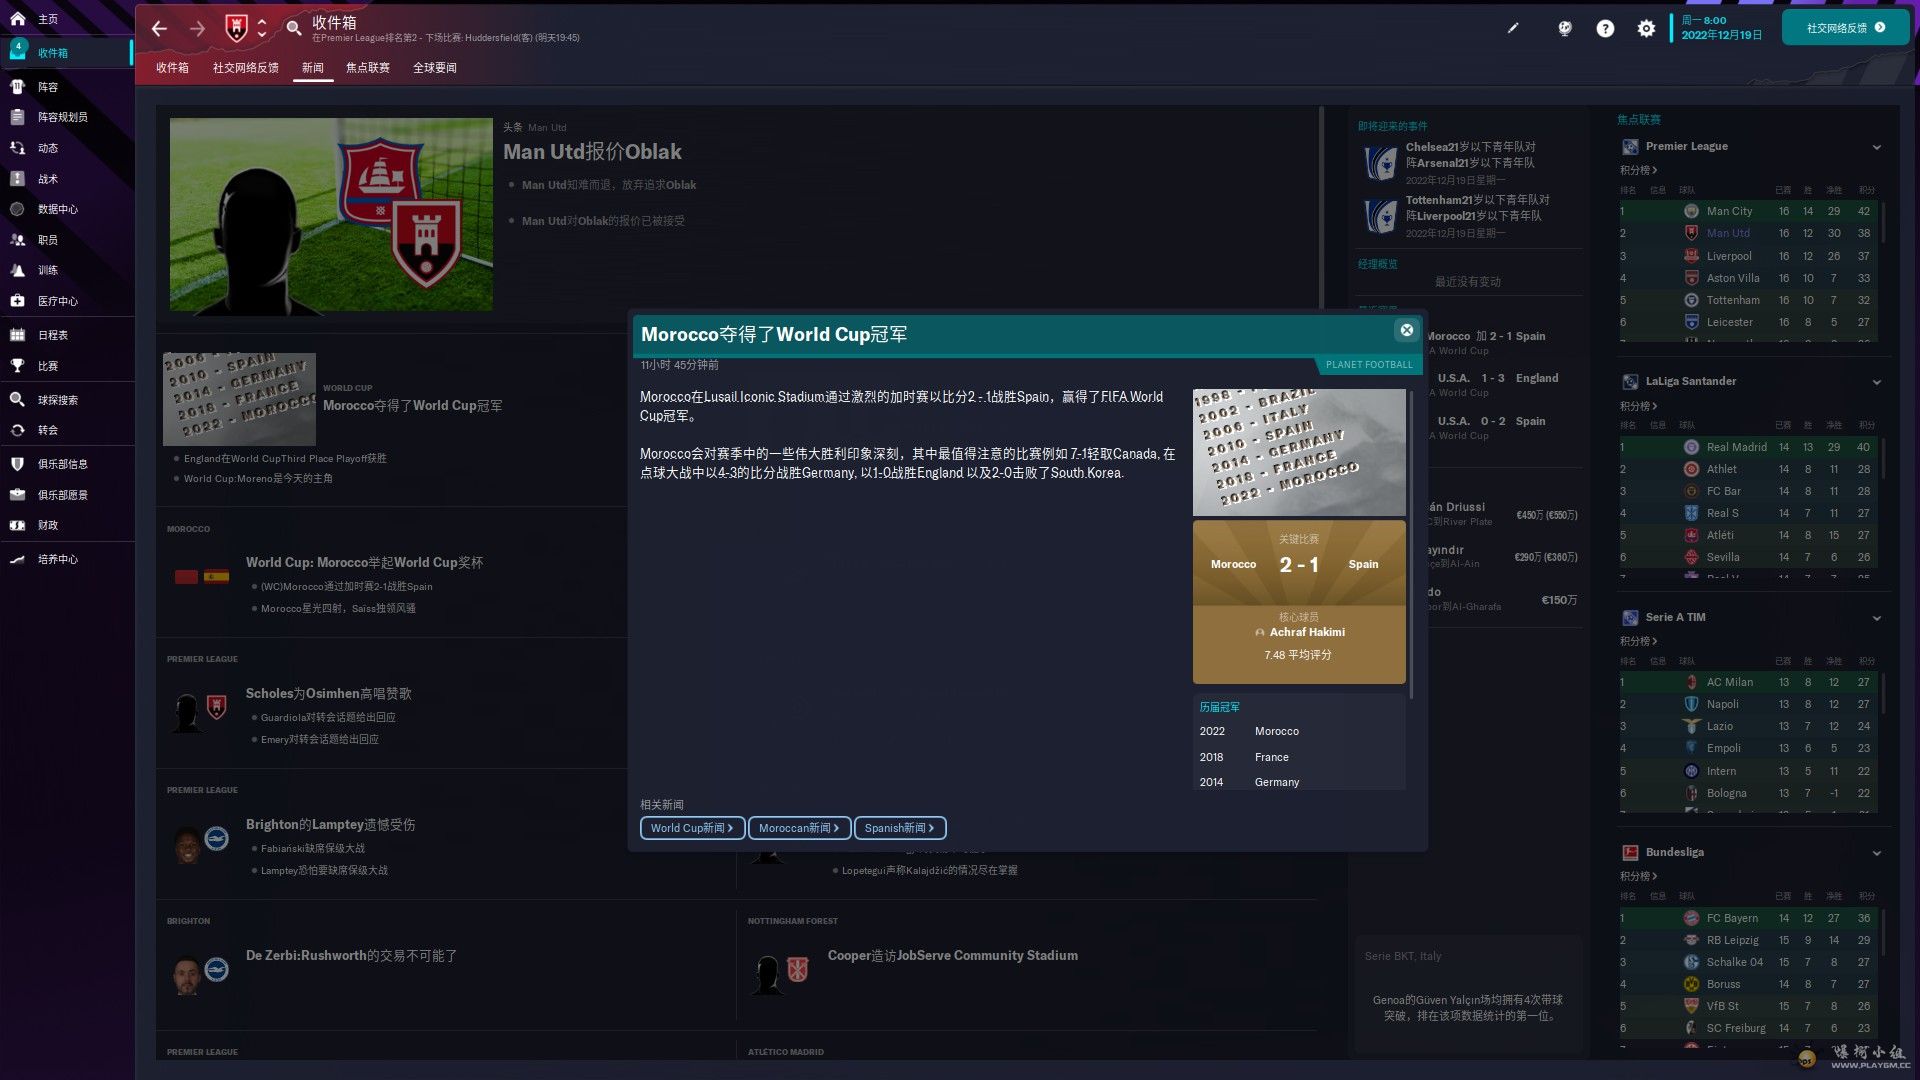1920x1080 pixels.
Task: Open the Transfers sidebar icon
Action: [x=17, y=430]
